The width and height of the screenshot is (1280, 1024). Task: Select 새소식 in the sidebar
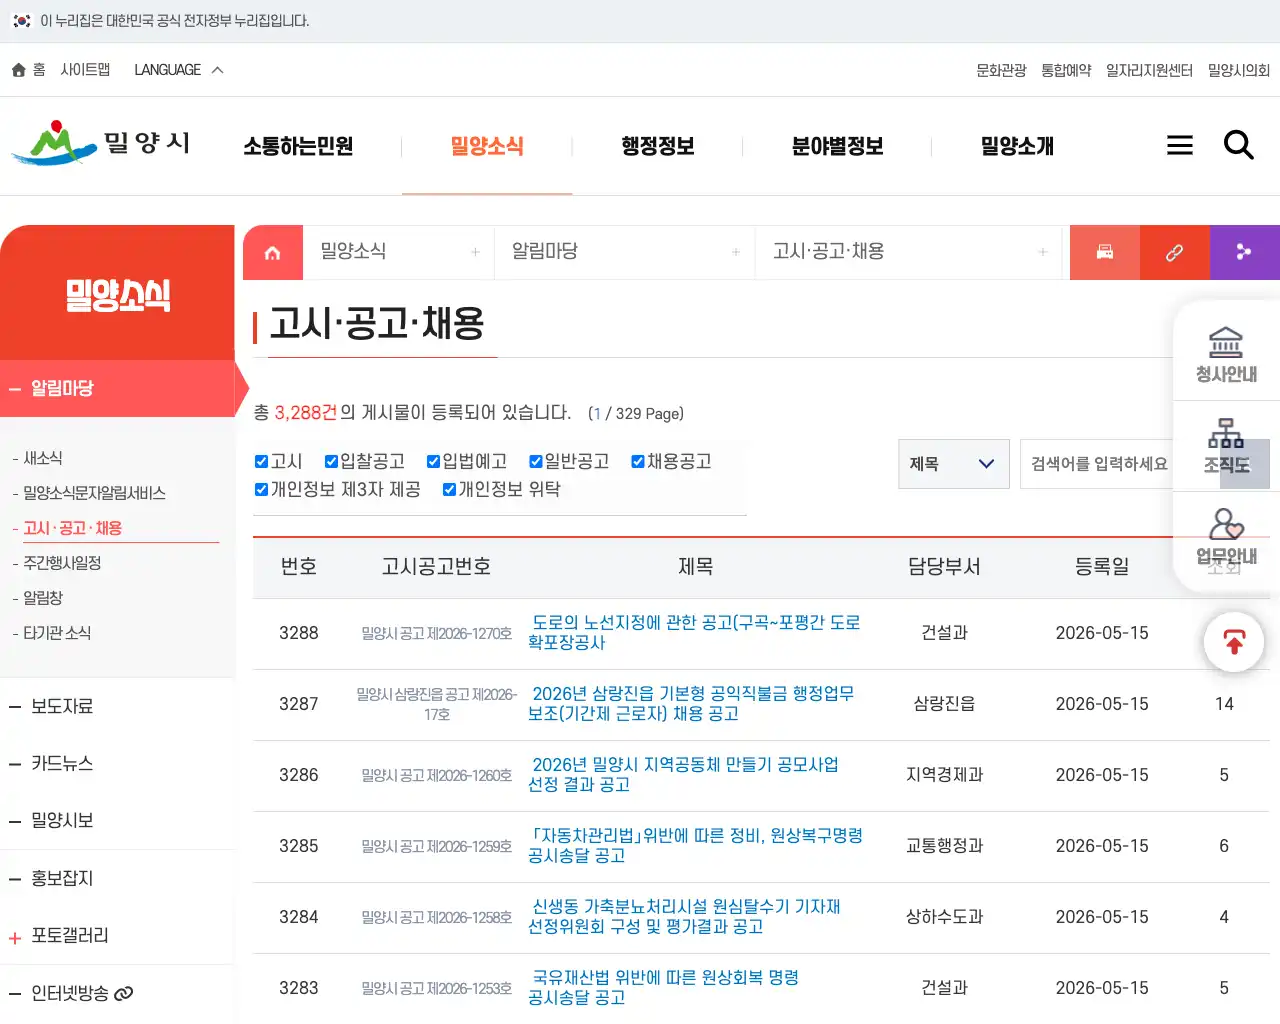43,458
